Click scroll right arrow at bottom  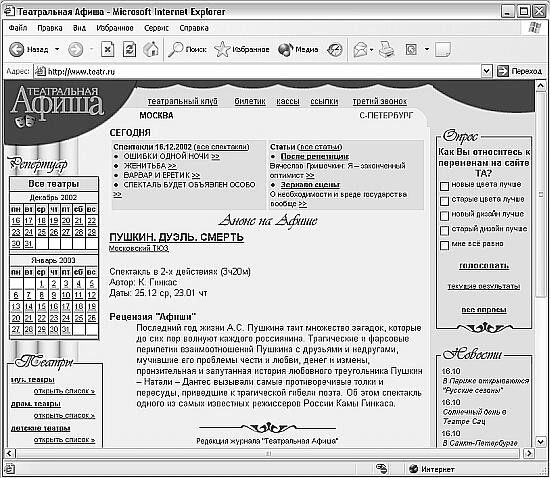coord(529,453)
